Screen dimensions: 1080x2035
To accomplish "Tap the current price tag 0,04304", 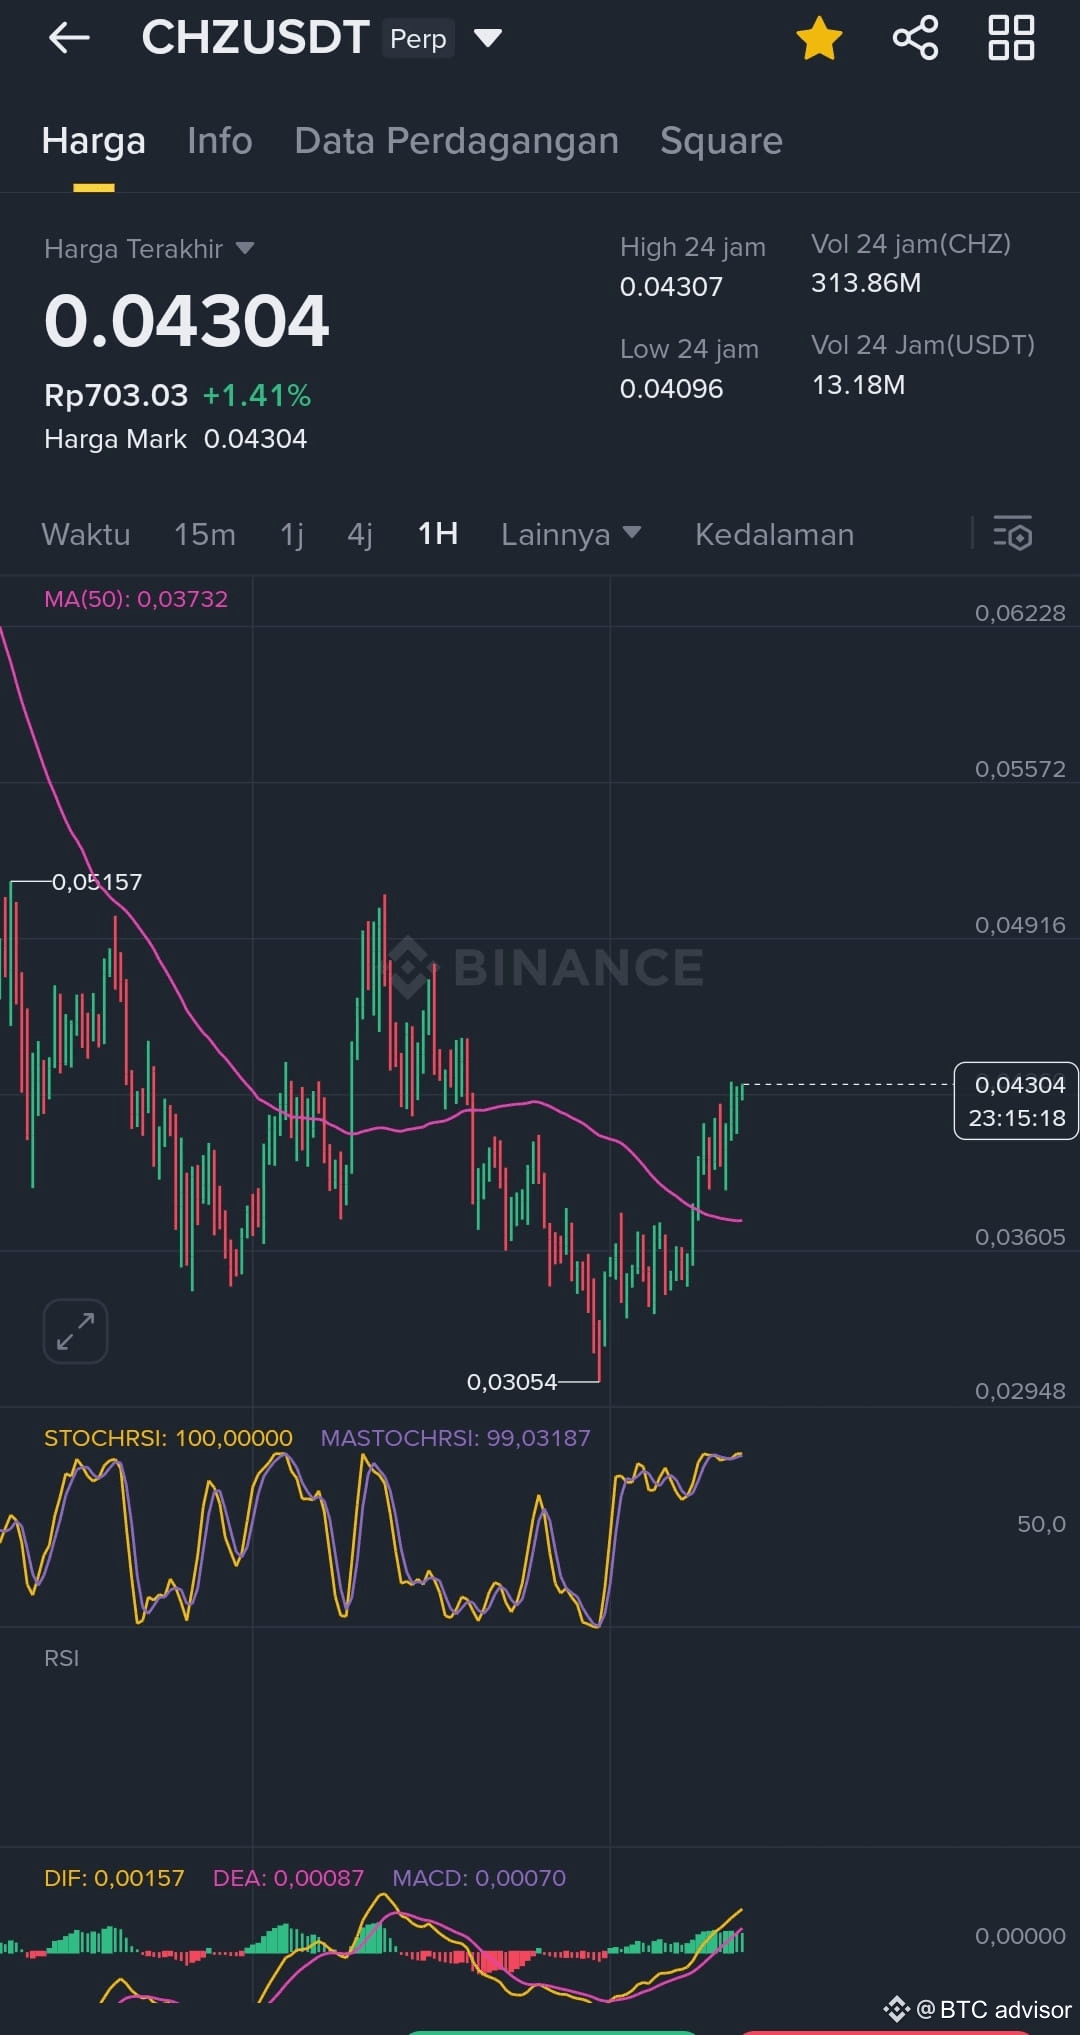I will pos(1016,1101).
